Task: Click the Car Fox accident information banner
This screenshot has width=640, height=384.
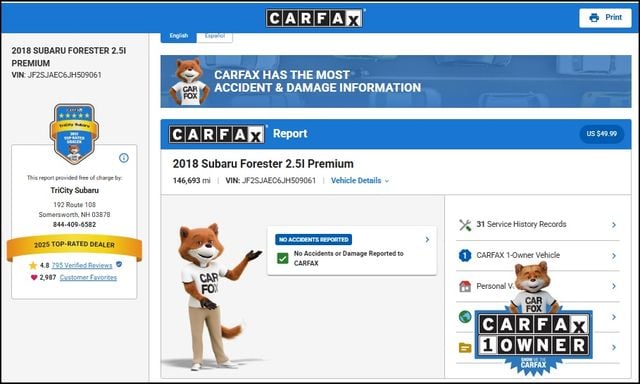Action: pos(396,82)
